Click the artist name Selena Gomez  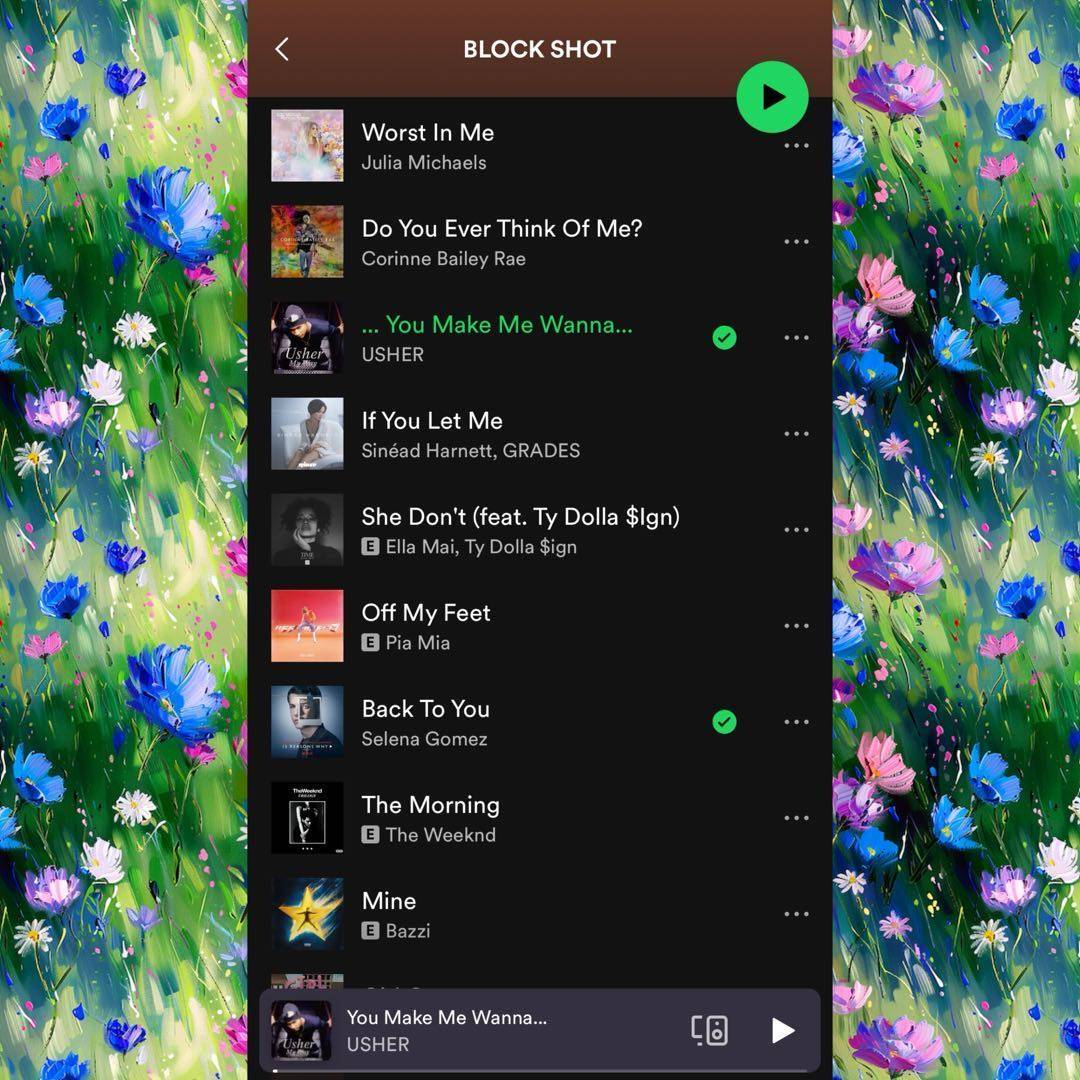424,739
